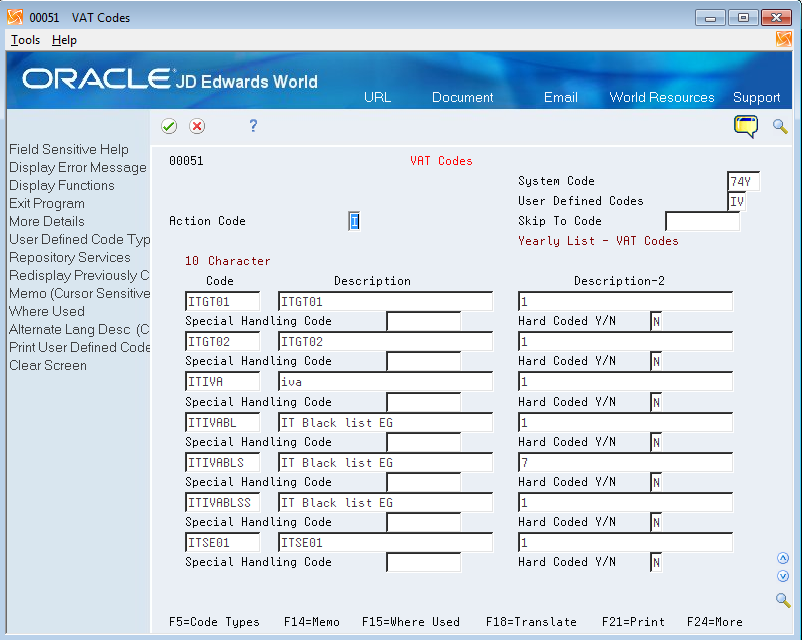Click the green checkmark OK icon
This screenshot has height=640, width=802.
coord(169,126)
